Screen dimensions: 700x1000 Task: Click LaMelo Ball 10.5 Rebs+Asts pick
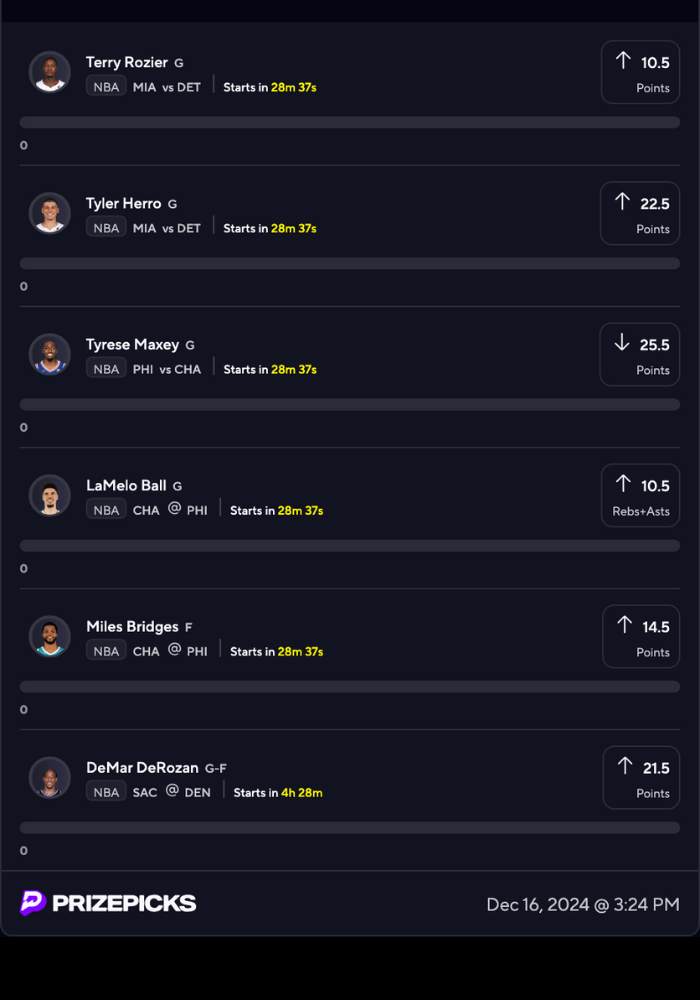[640, 495]
